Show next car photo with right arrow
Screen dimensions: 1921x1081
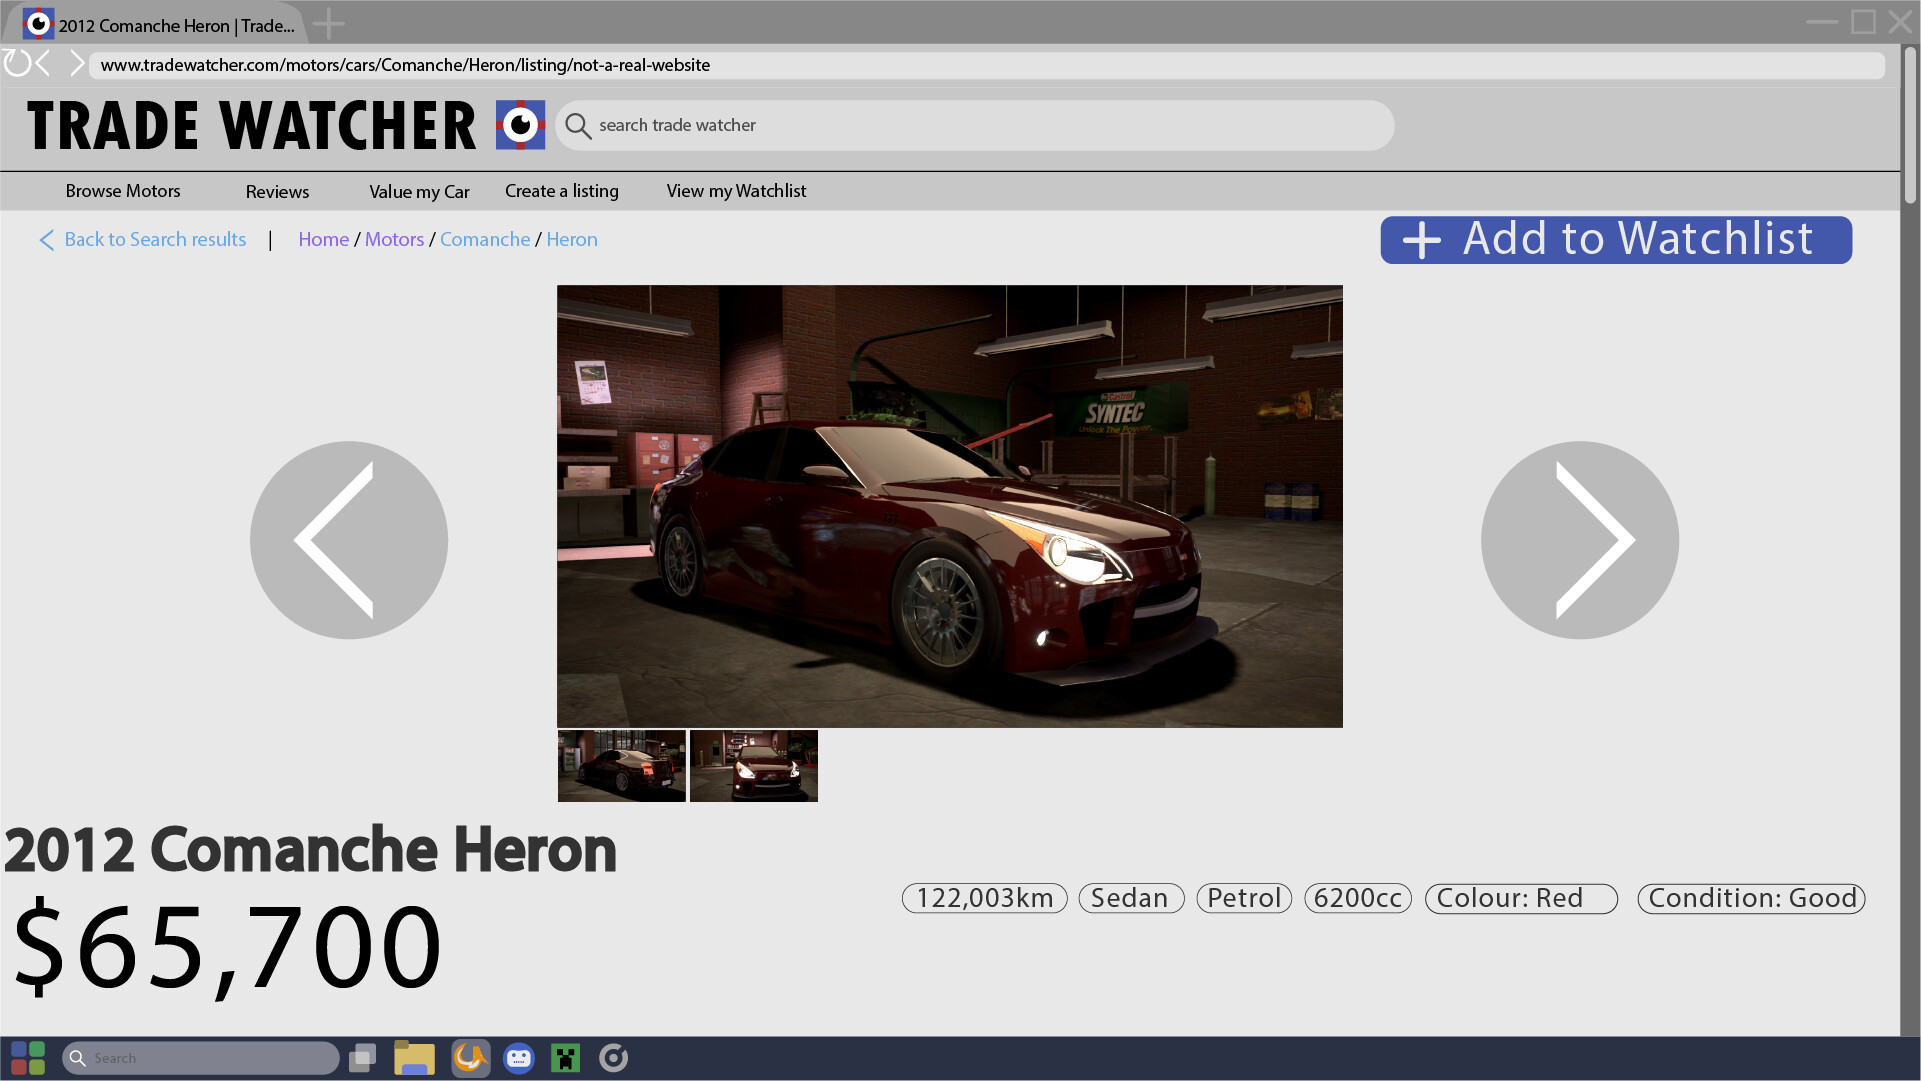[x=1579, y=540]
